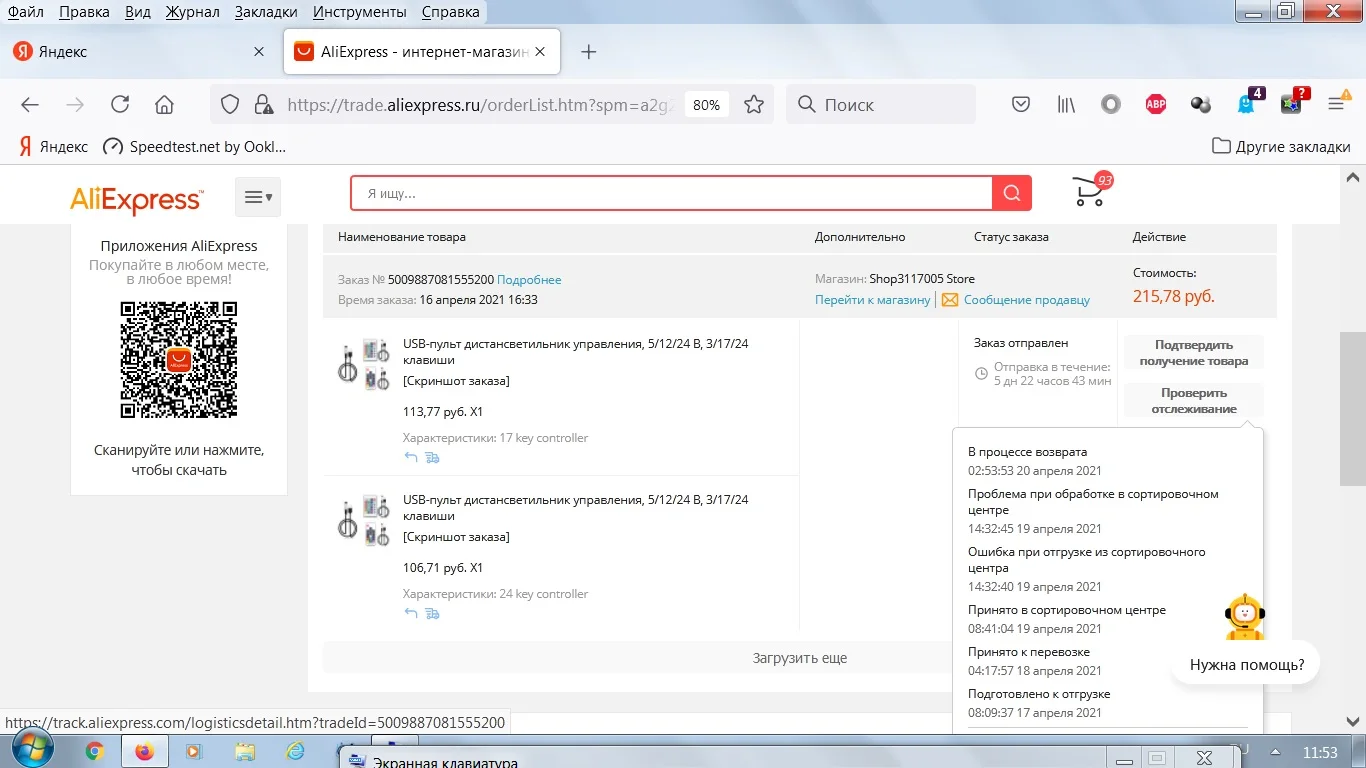Close the AliExpress tab
1366x768 pixels.
click(x=541, y=52)
